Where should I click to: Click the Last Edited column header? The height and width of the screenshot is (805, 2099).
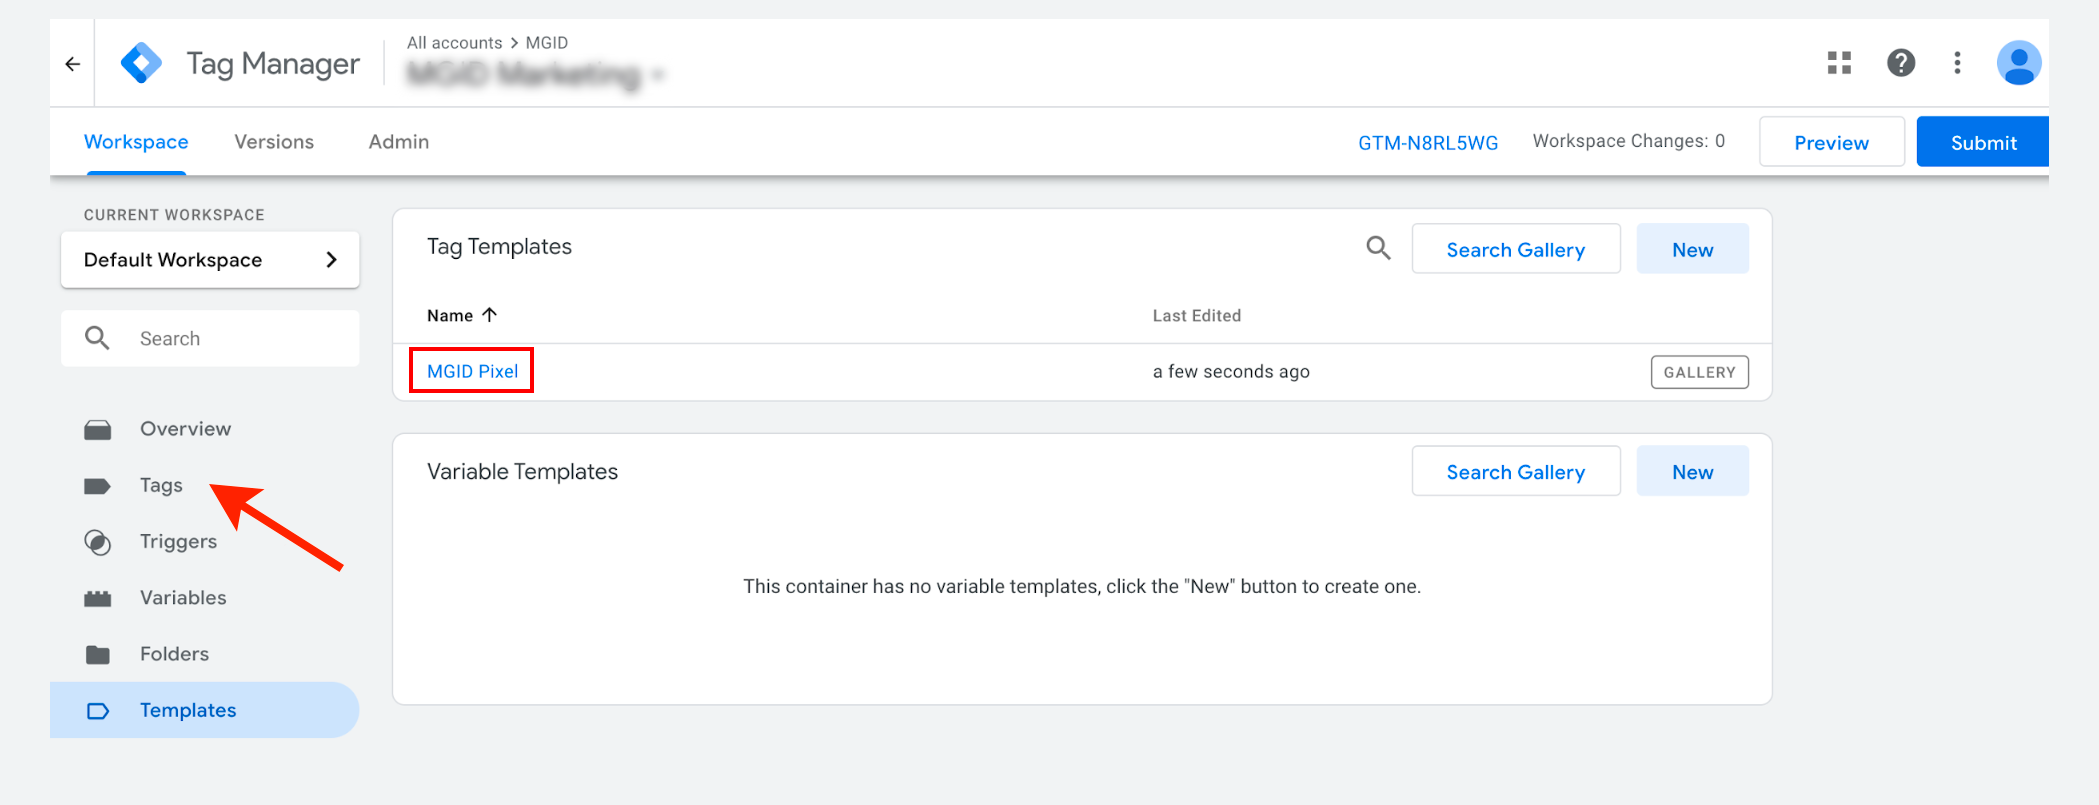pyautogui.click(x=1196, y=316)
